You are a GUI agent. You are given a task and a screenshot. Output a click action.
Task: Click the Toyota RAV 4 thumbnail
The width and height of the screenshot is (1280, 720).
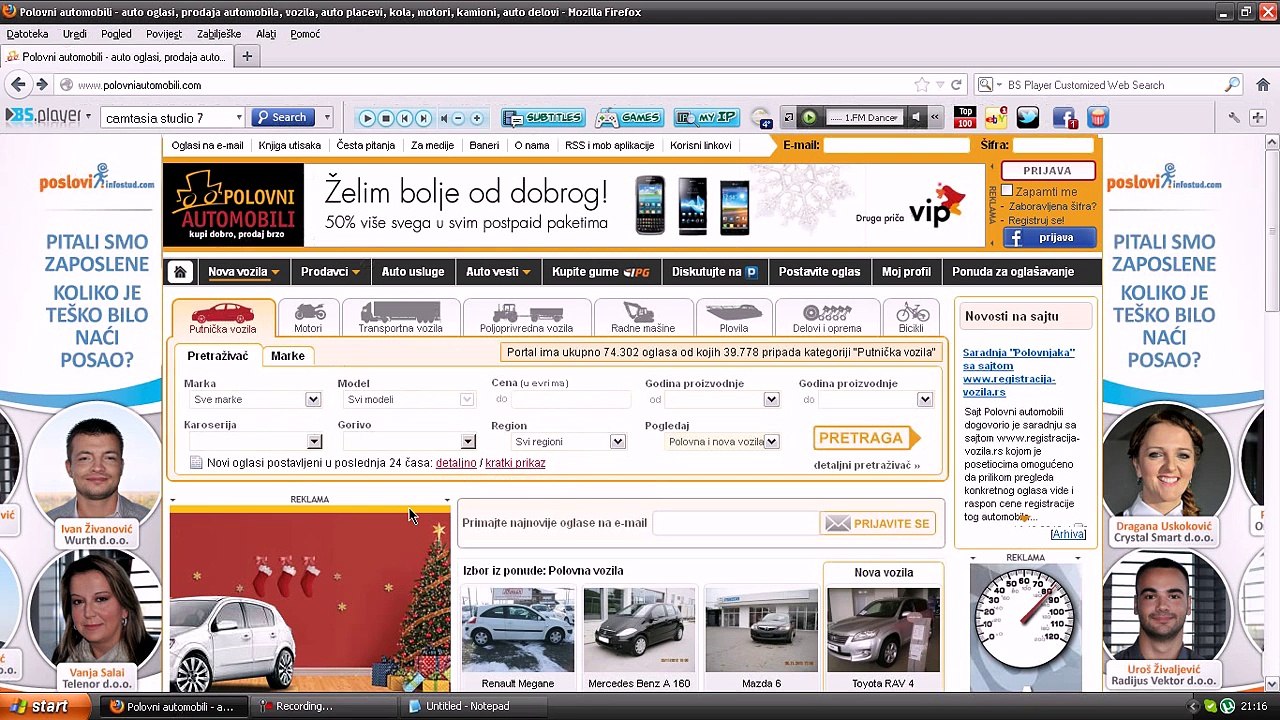(x=883, y=629)
